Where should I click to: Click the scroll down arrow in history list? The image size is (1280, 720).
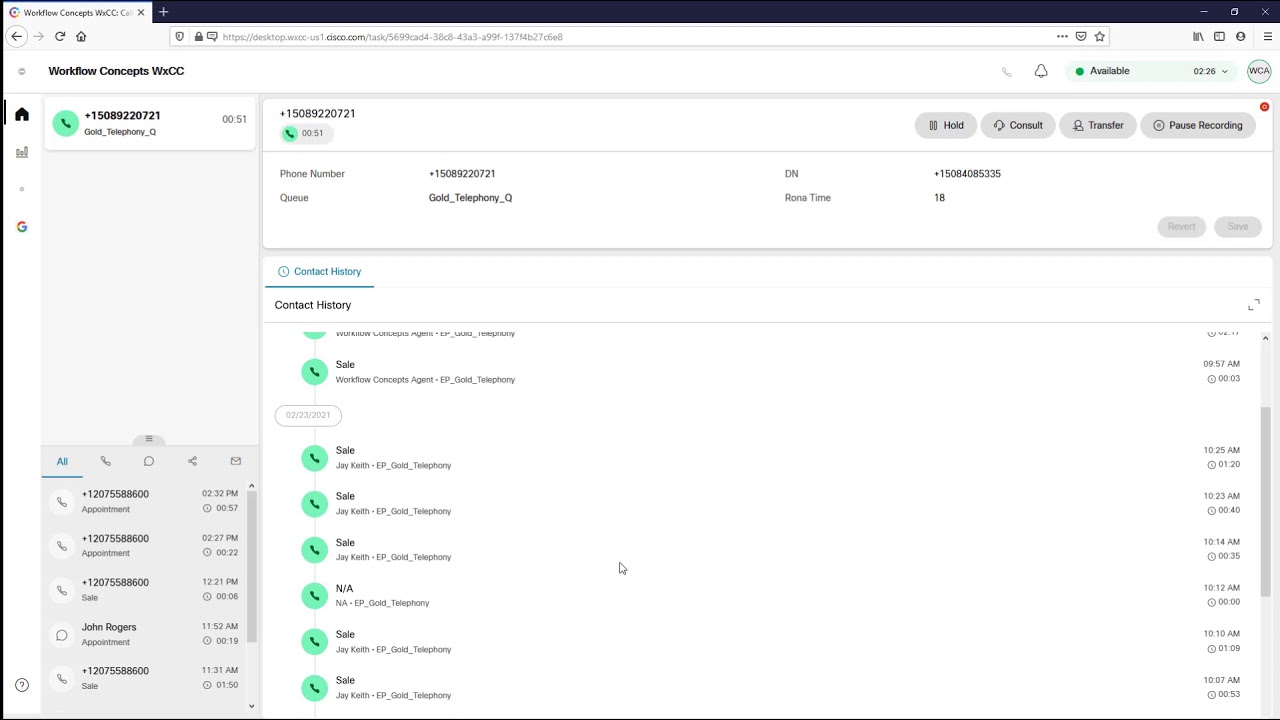point(252,706)
